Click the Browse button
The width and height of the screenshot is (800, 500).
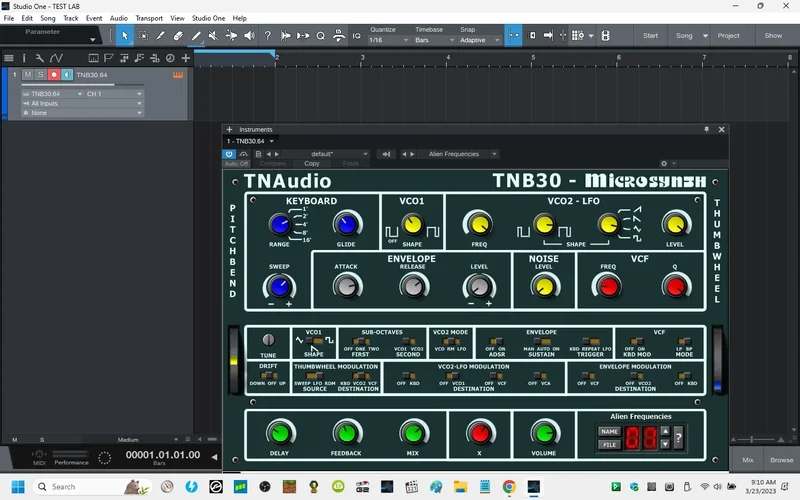[781, 460]
